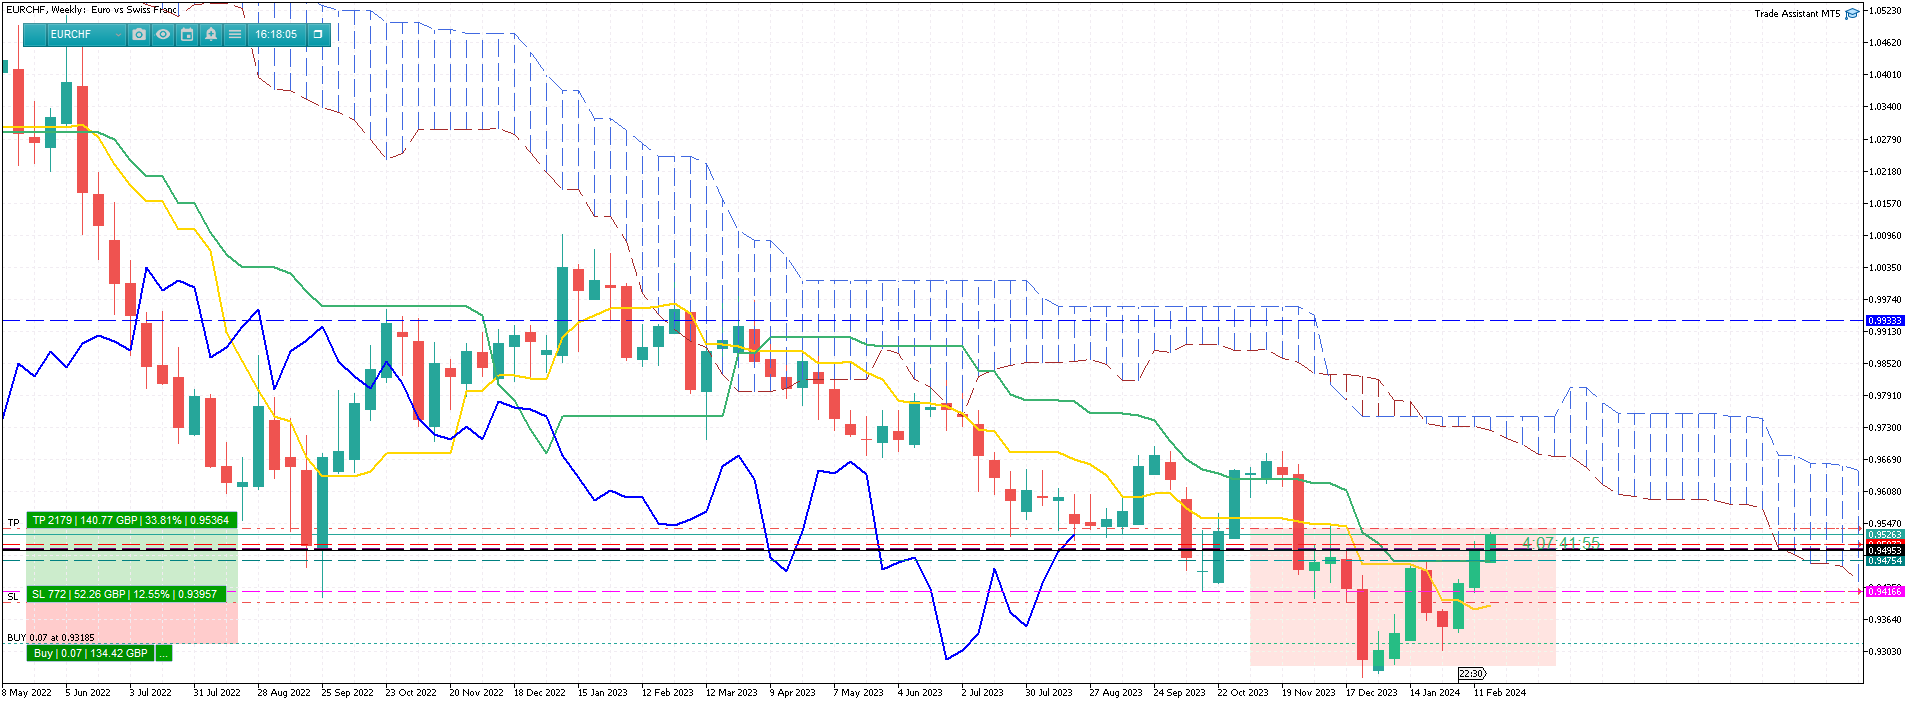Add an alert using the bell icon

(x=211, y=34)
